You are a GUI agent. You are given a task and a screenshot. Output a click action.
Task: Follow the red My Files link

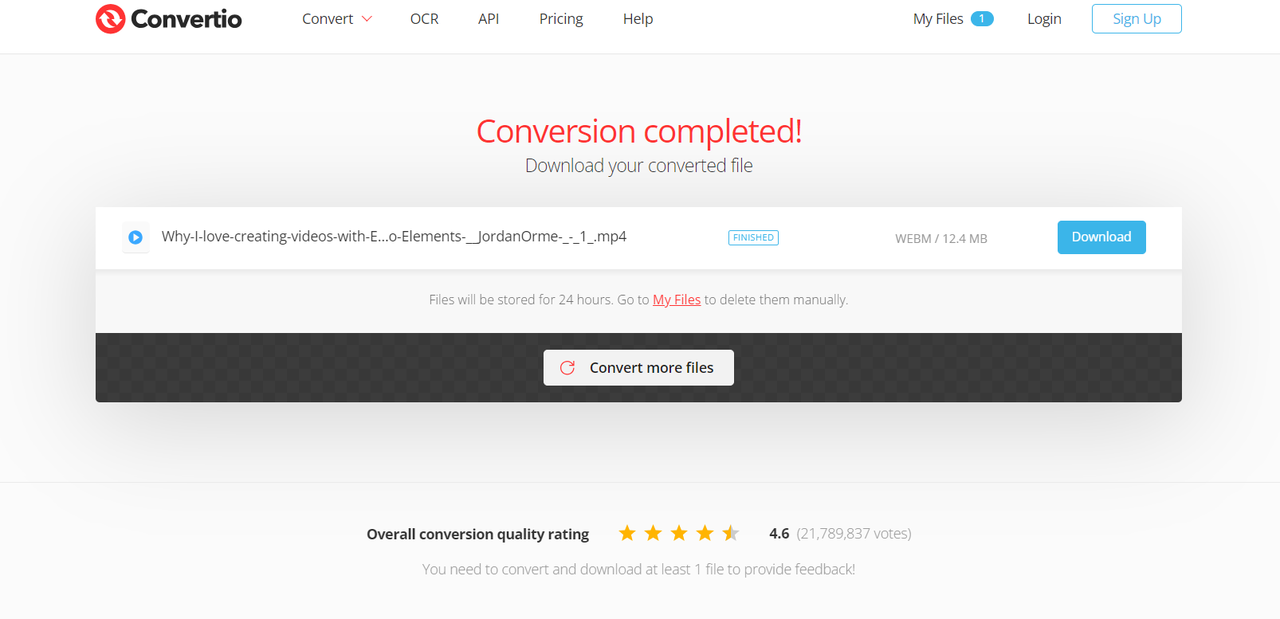[677, 299]
